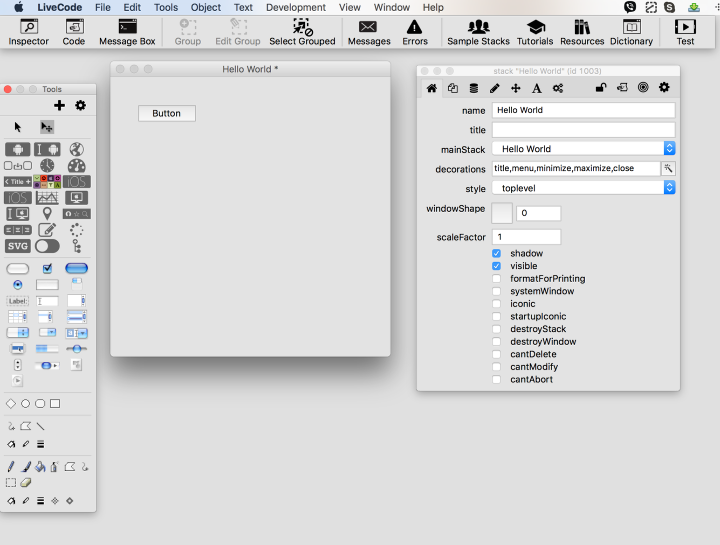Screen dimensions: 720x545
Task: Expand the mainStack dropdown
Action: pos(584,149)
